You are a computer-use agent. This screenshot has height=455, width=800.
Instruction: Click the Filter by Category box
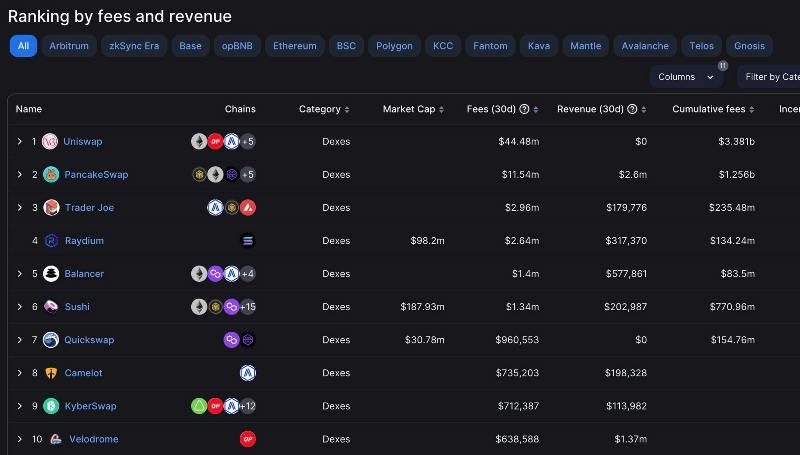coord(770,77)
